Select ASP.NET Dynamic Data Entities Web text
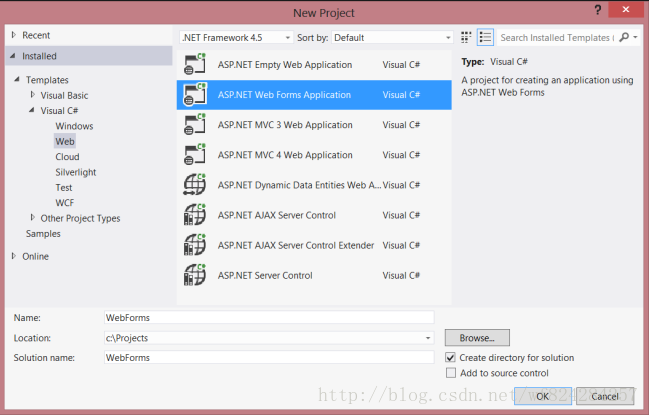 coord(299,185)
